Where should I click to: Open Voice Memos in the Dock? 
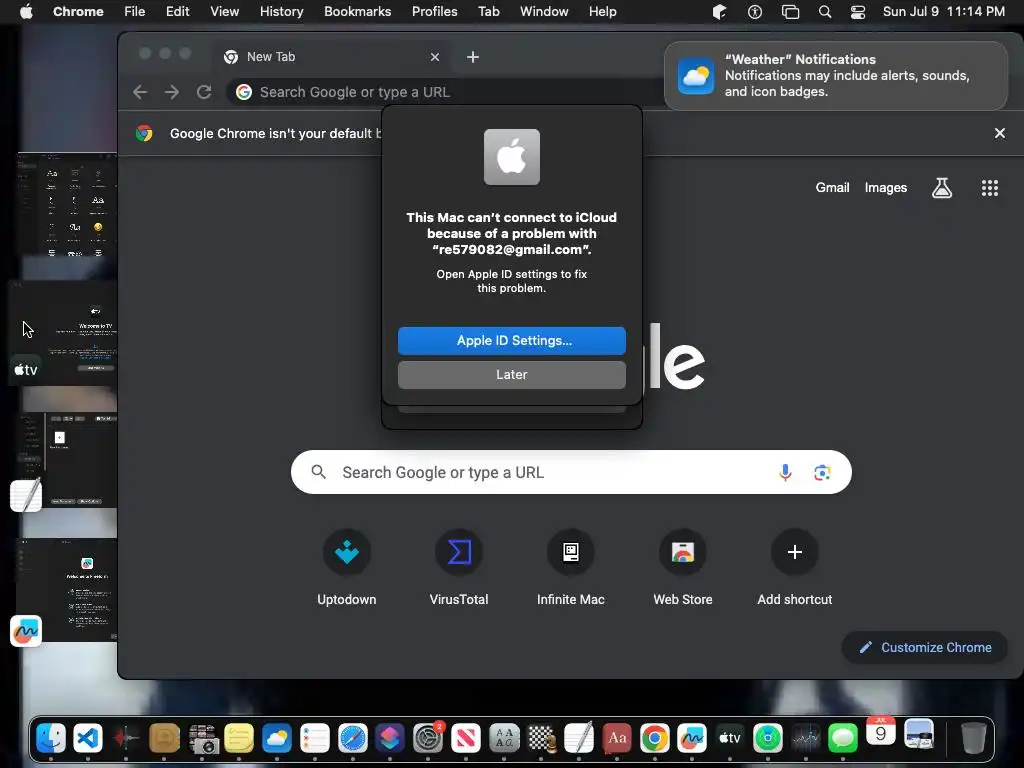[126, 739]
